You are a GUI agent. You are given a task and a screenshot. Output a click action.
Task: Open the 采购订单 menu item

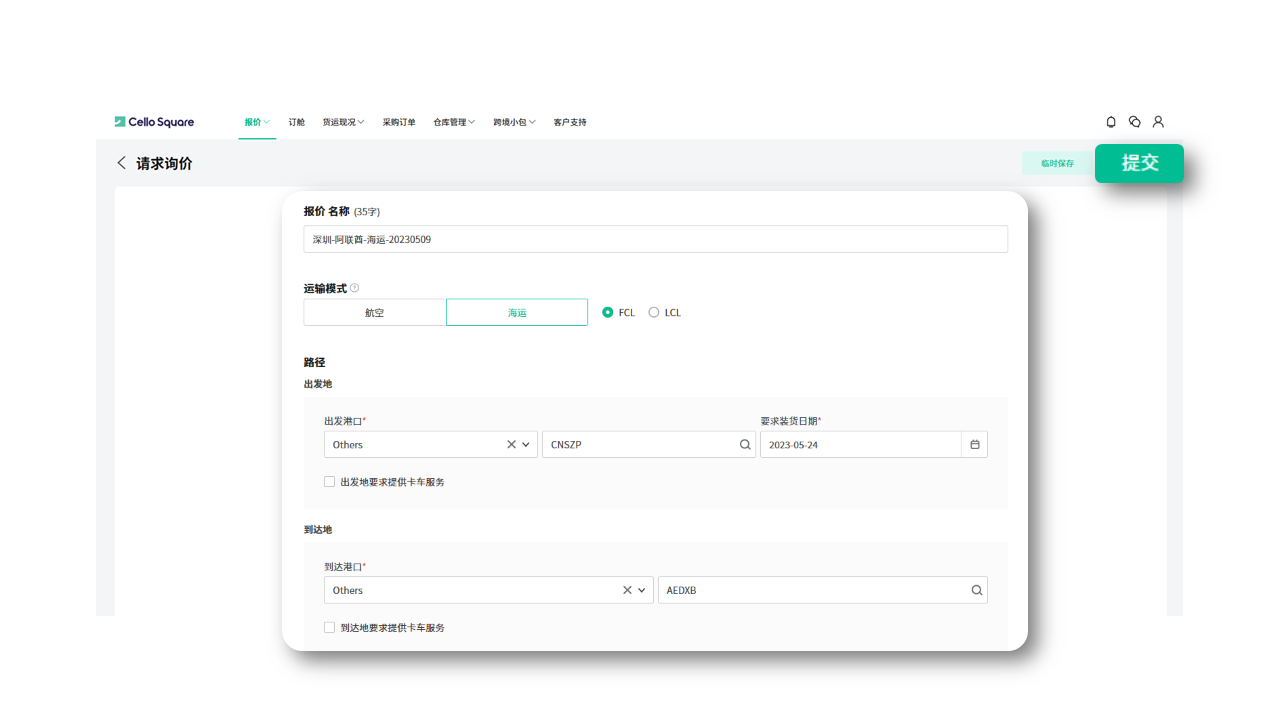coord(399,122)
